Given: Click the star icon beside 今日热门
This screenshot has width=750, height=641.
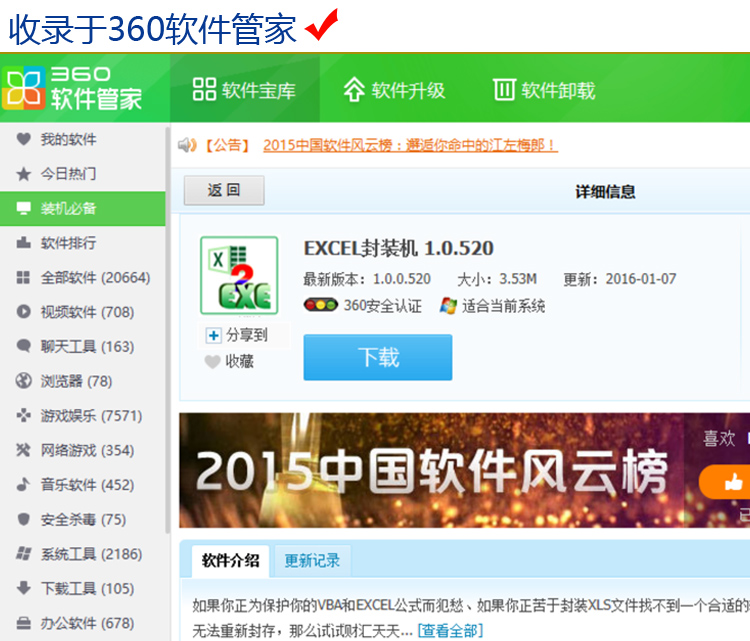Looking at the screenshot, I should 23,174.
